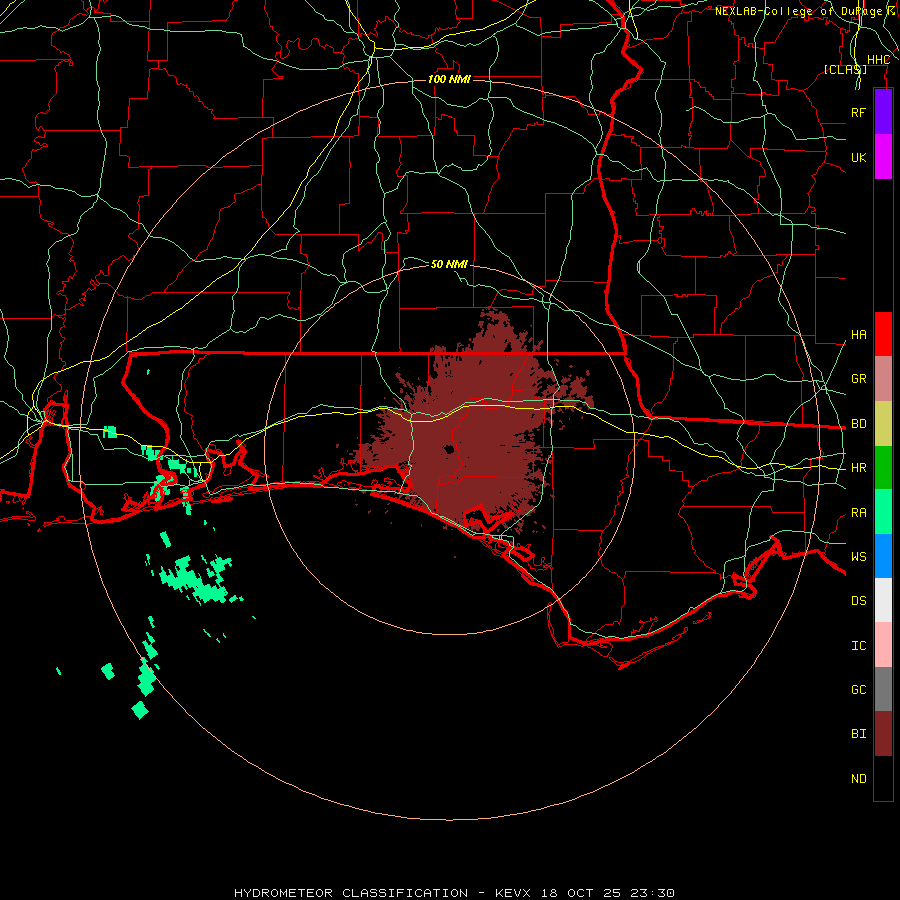Click the white DS legend swatch
This screenshot has height=900, width=900.
[883, 600]
